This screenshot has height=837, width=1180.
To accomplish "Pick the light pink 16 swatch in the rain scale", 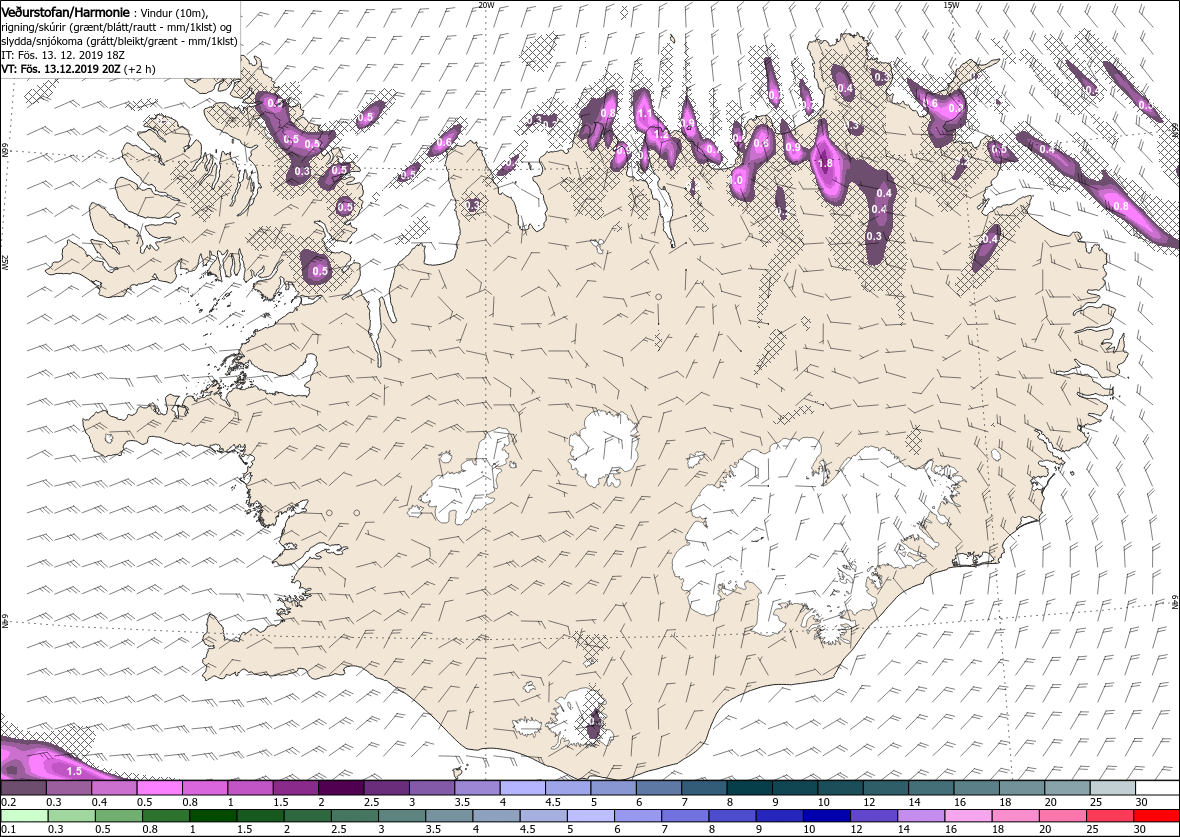I will click(x=968, y=816).
